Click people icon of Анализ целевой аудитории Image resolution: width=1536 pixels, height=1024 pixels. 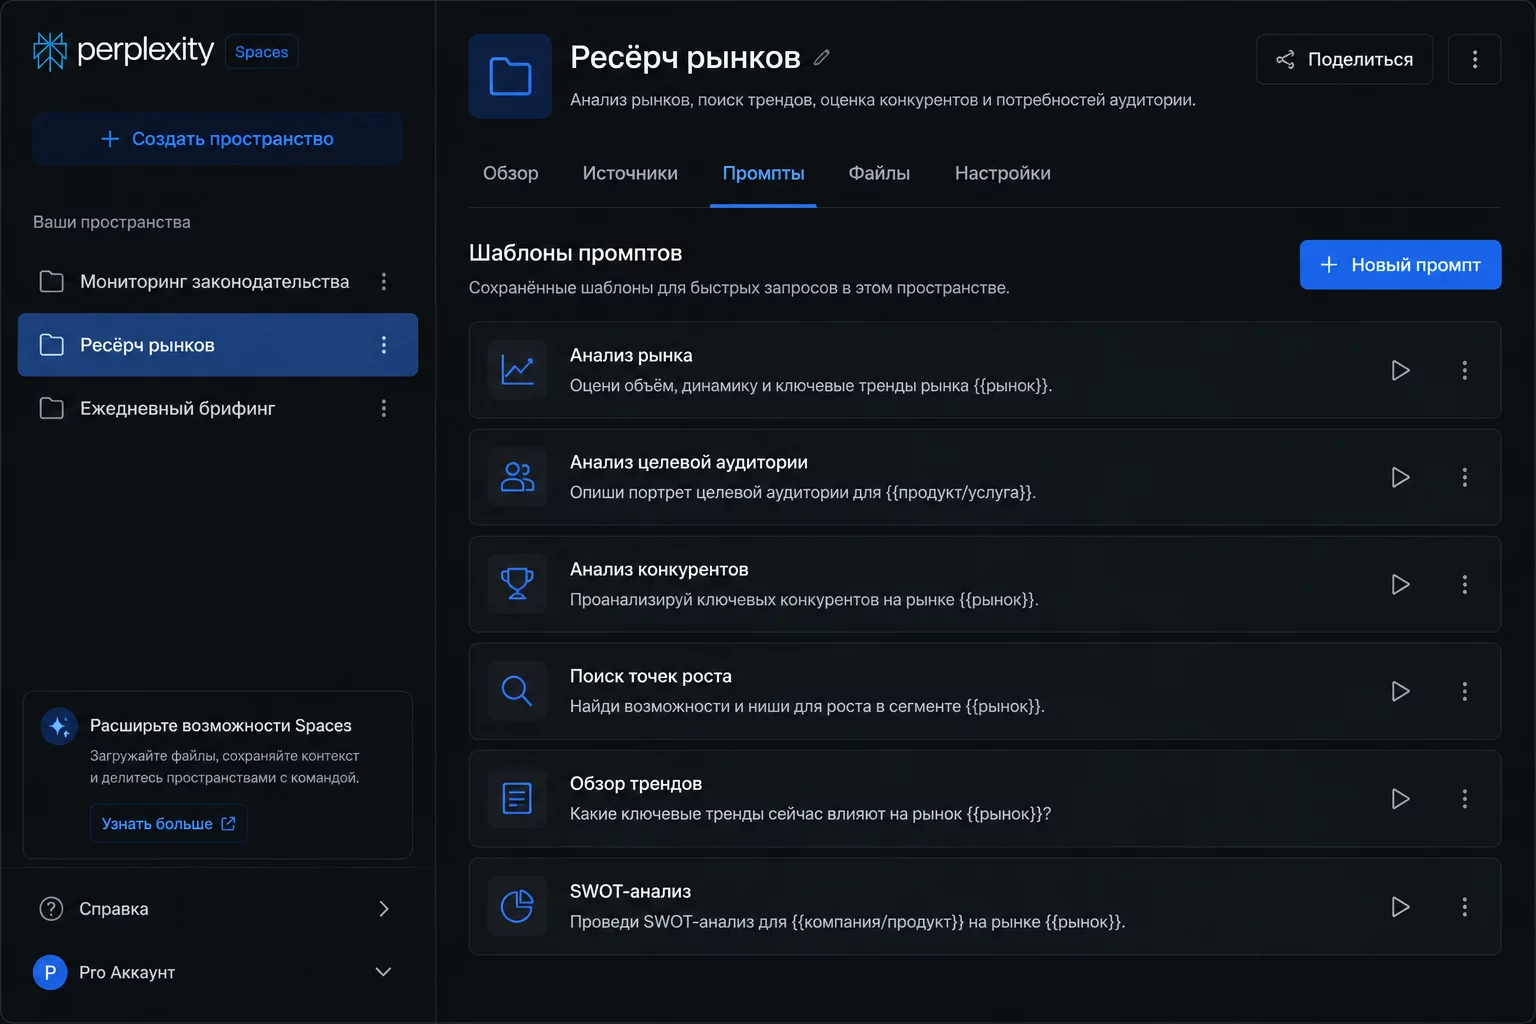(x=517, y=477)
